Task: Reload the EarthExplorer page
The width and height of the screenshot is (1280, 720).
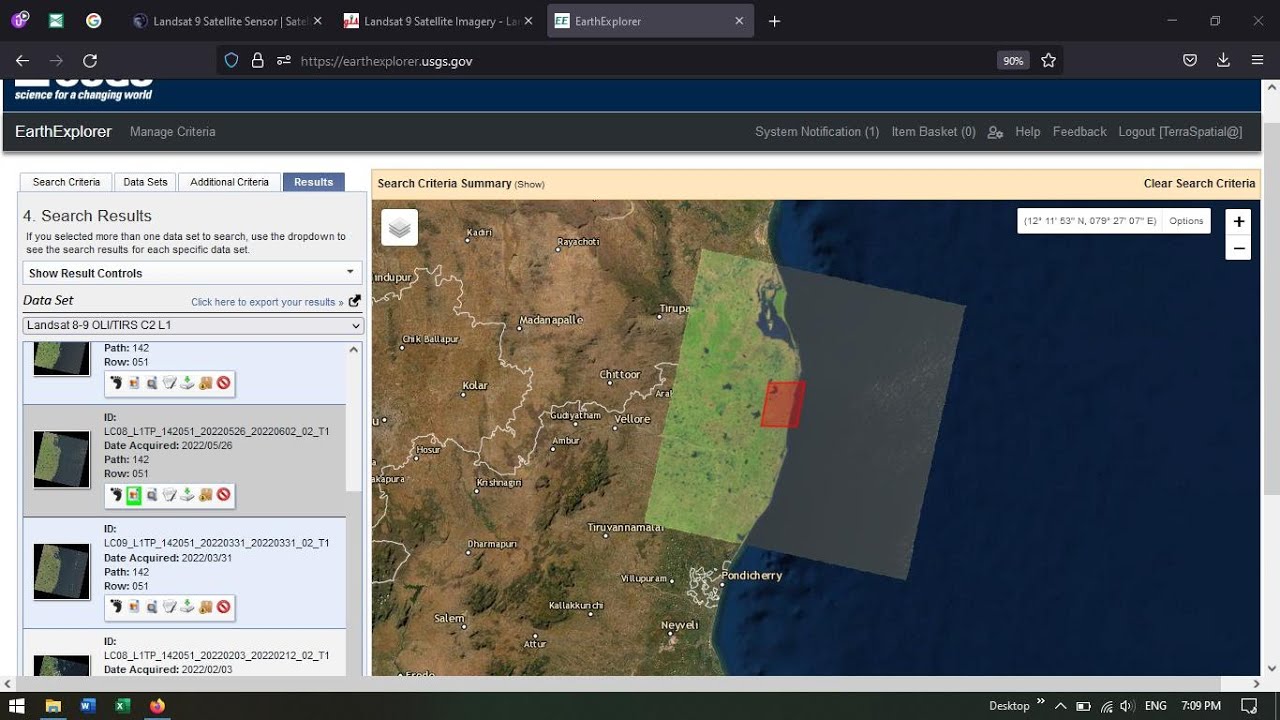Action: pyautogui.click(x=90, y=61)
